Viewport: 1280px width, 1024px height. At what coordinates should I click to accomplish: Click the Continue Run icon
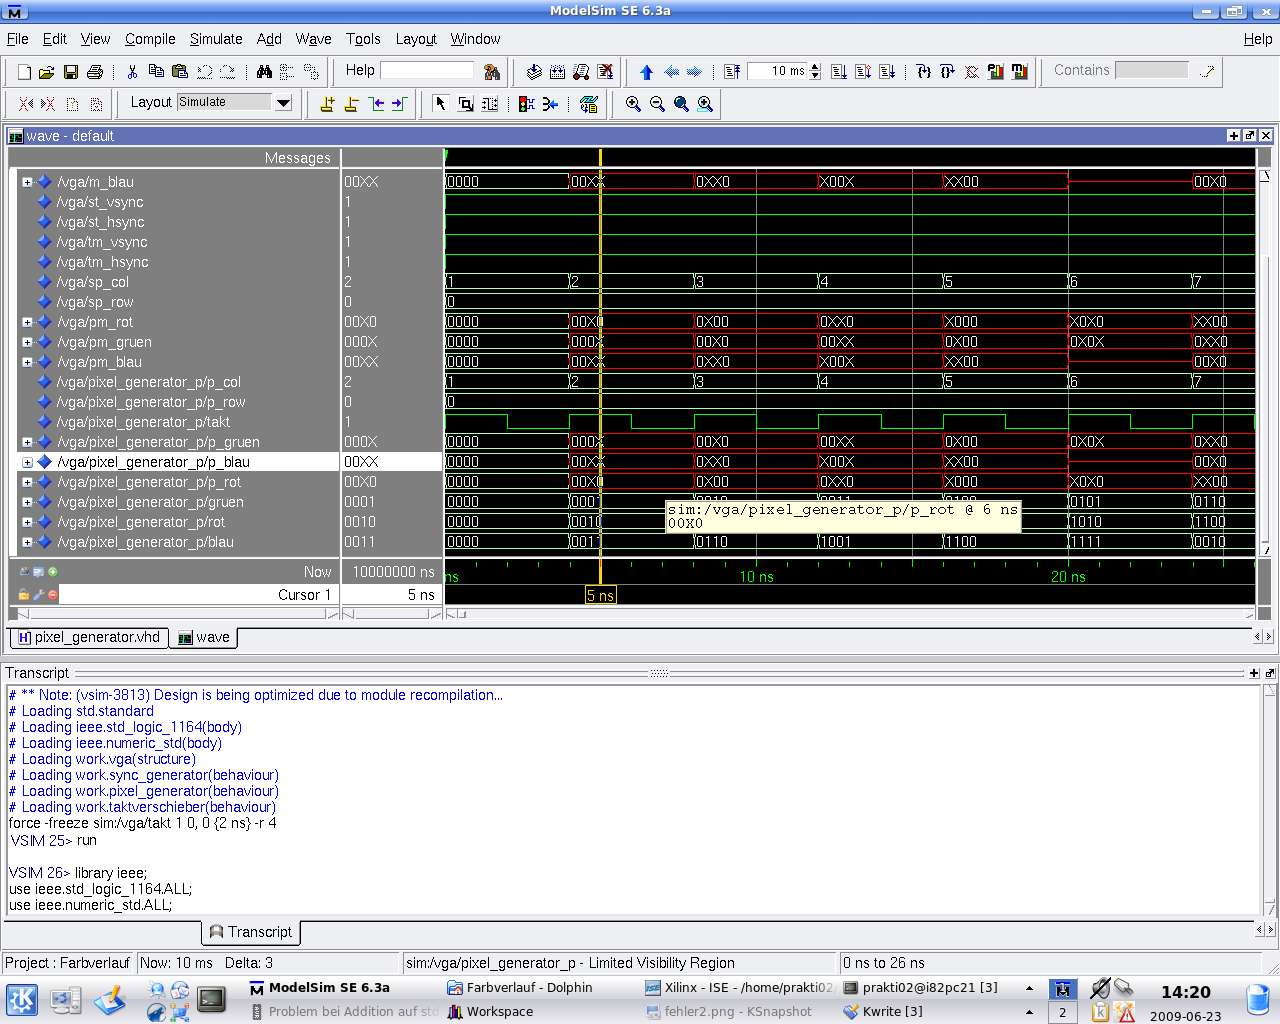[x=863, y=72]
